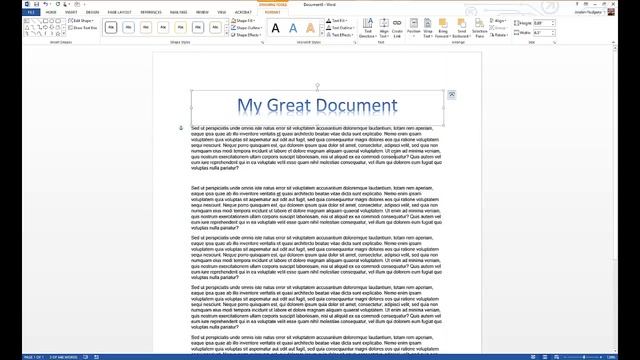Open the Shape Outline dropdown
The width and height of the screenshot is (640, 360).
[247, 28]
